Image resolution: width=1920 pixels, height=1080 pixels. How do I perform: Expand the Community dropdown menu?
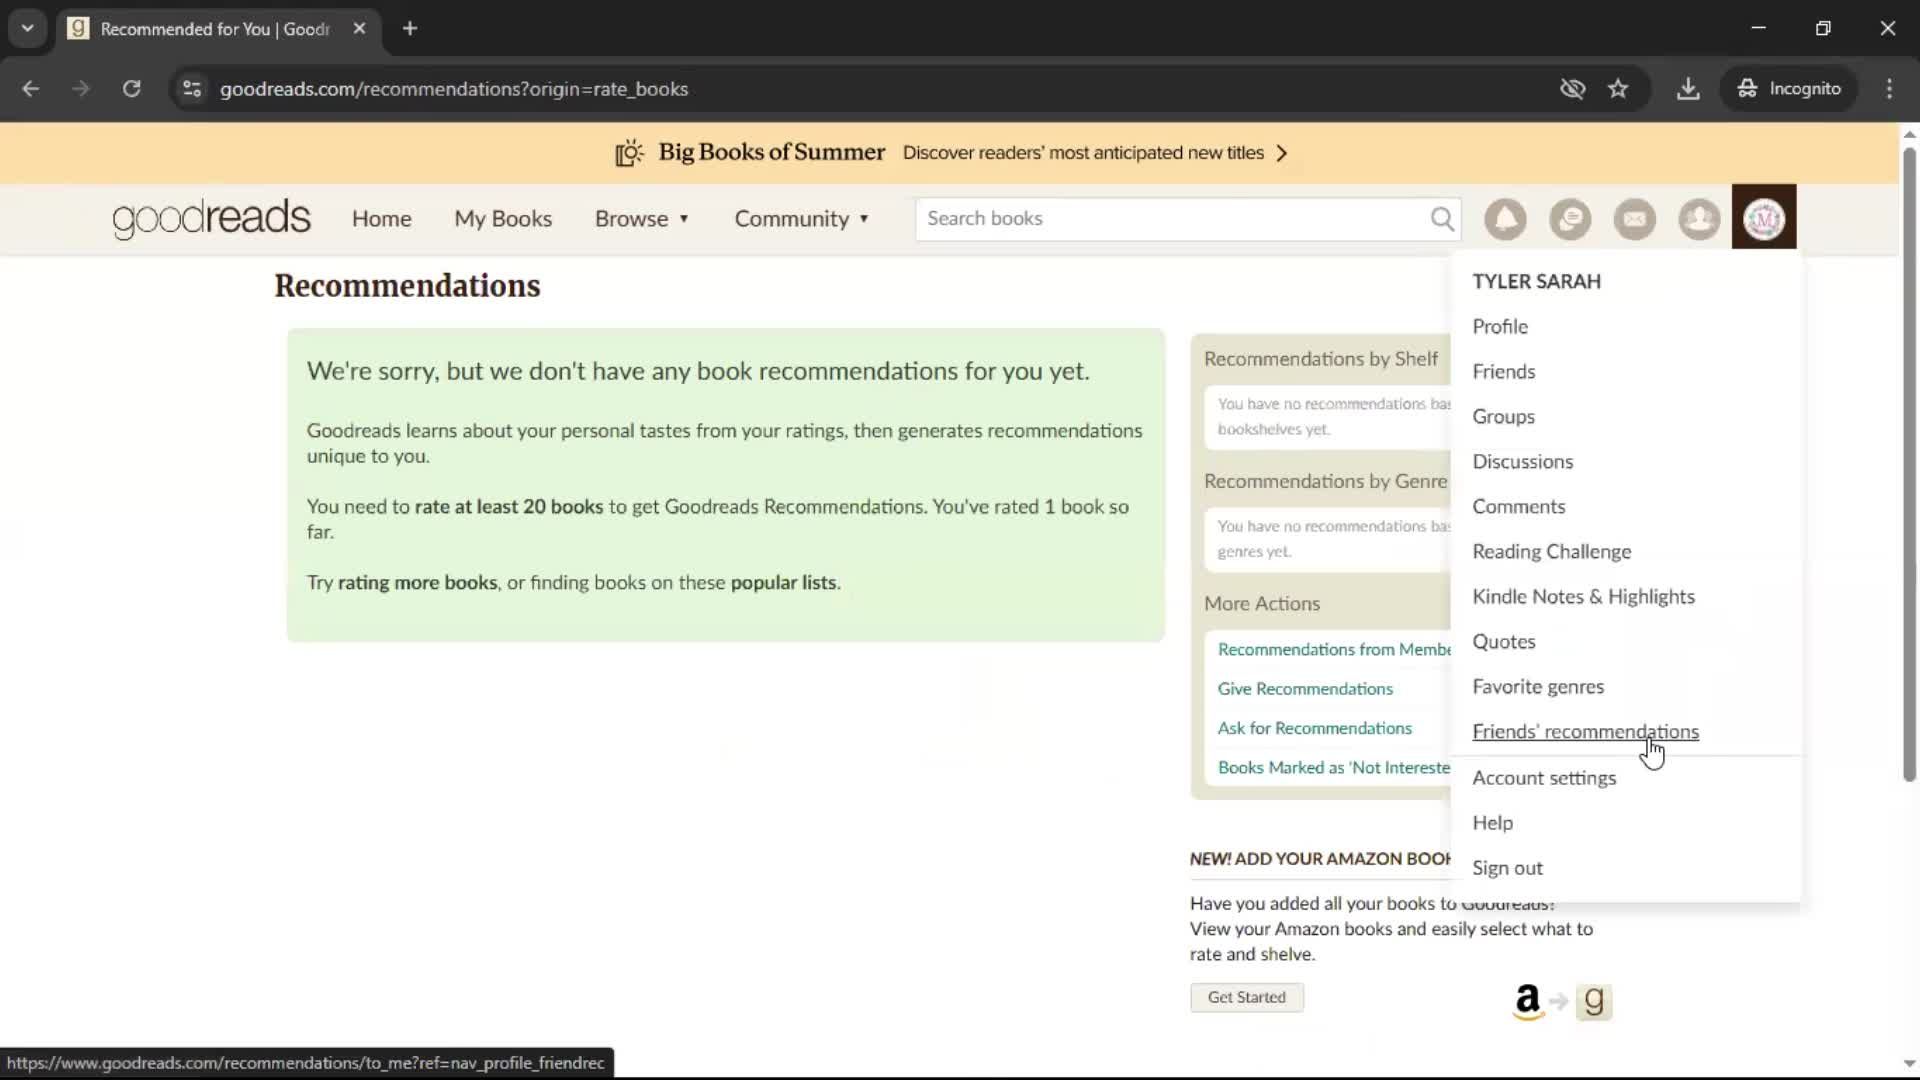pos(802,219)
